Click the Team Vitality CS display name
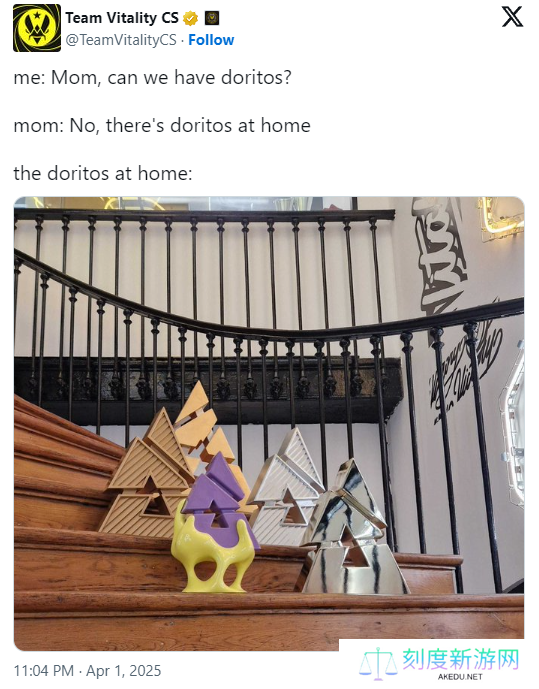Image resolution: width=539 pixels, height=689 pixels. 122,18
